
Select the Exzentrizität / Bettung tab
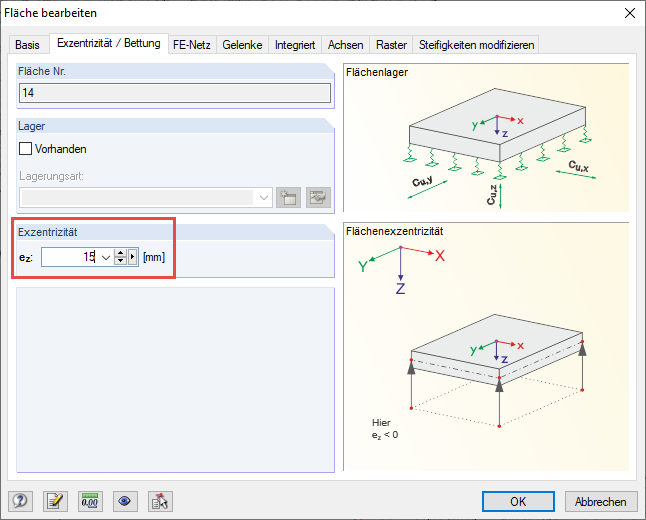coord(109,43)
